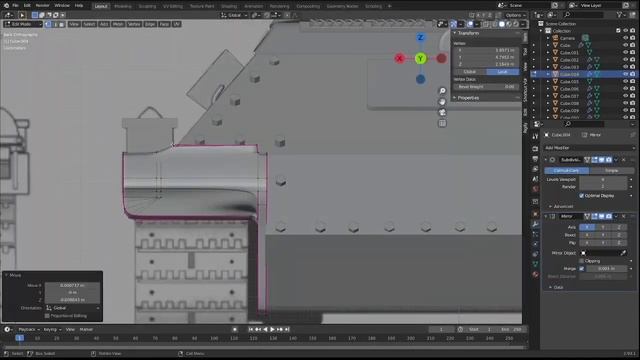Viewport: 640px width, 360px height.
Task: Toggle the Optimal Display checkbox
Action: (581, 196)
